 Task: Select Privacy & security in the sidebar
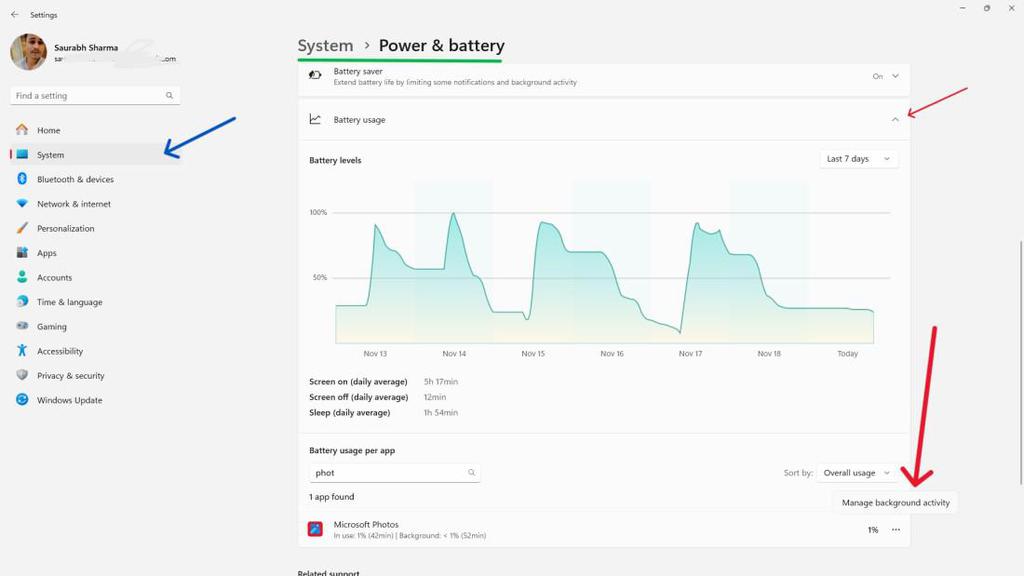70,376
